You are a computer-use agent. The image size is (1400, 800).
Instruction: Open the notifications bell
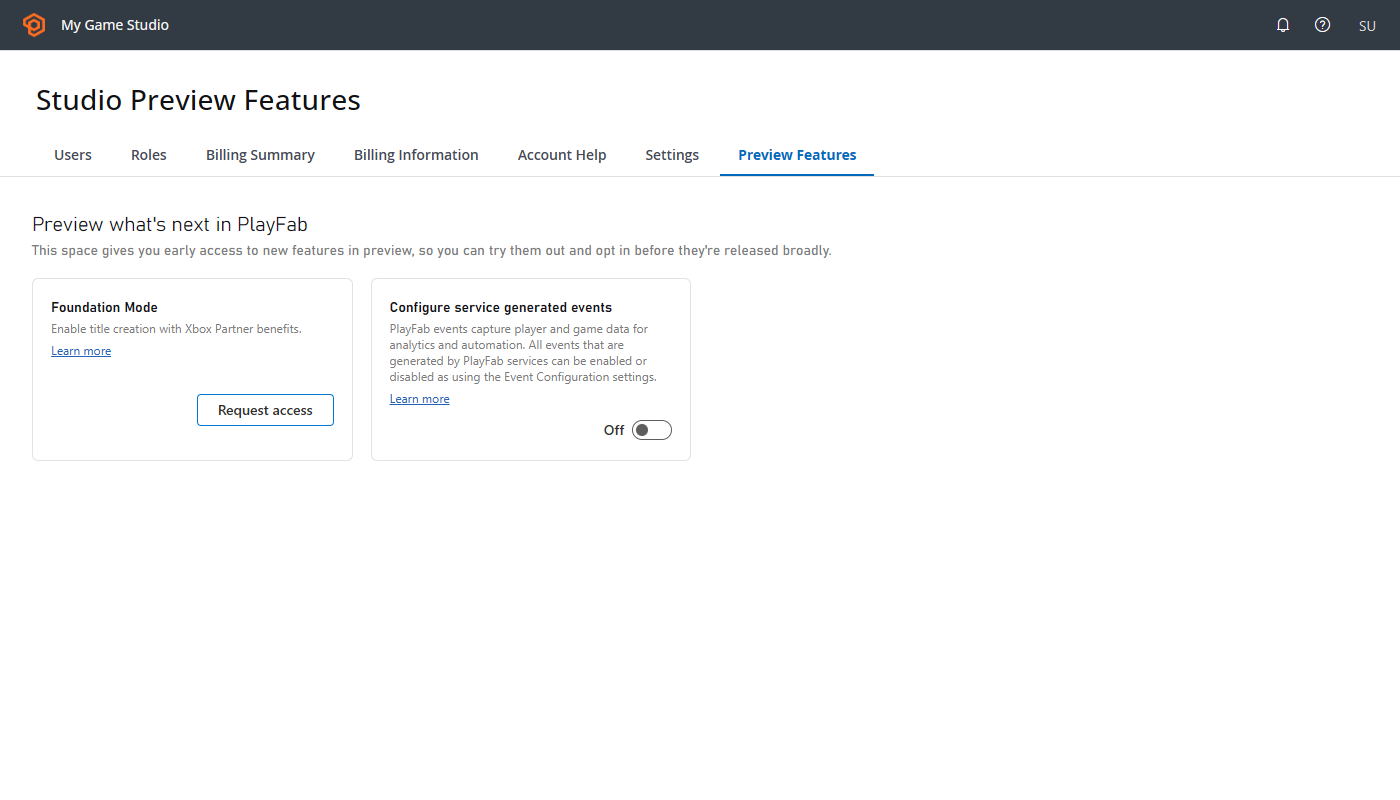[1283, 25]
